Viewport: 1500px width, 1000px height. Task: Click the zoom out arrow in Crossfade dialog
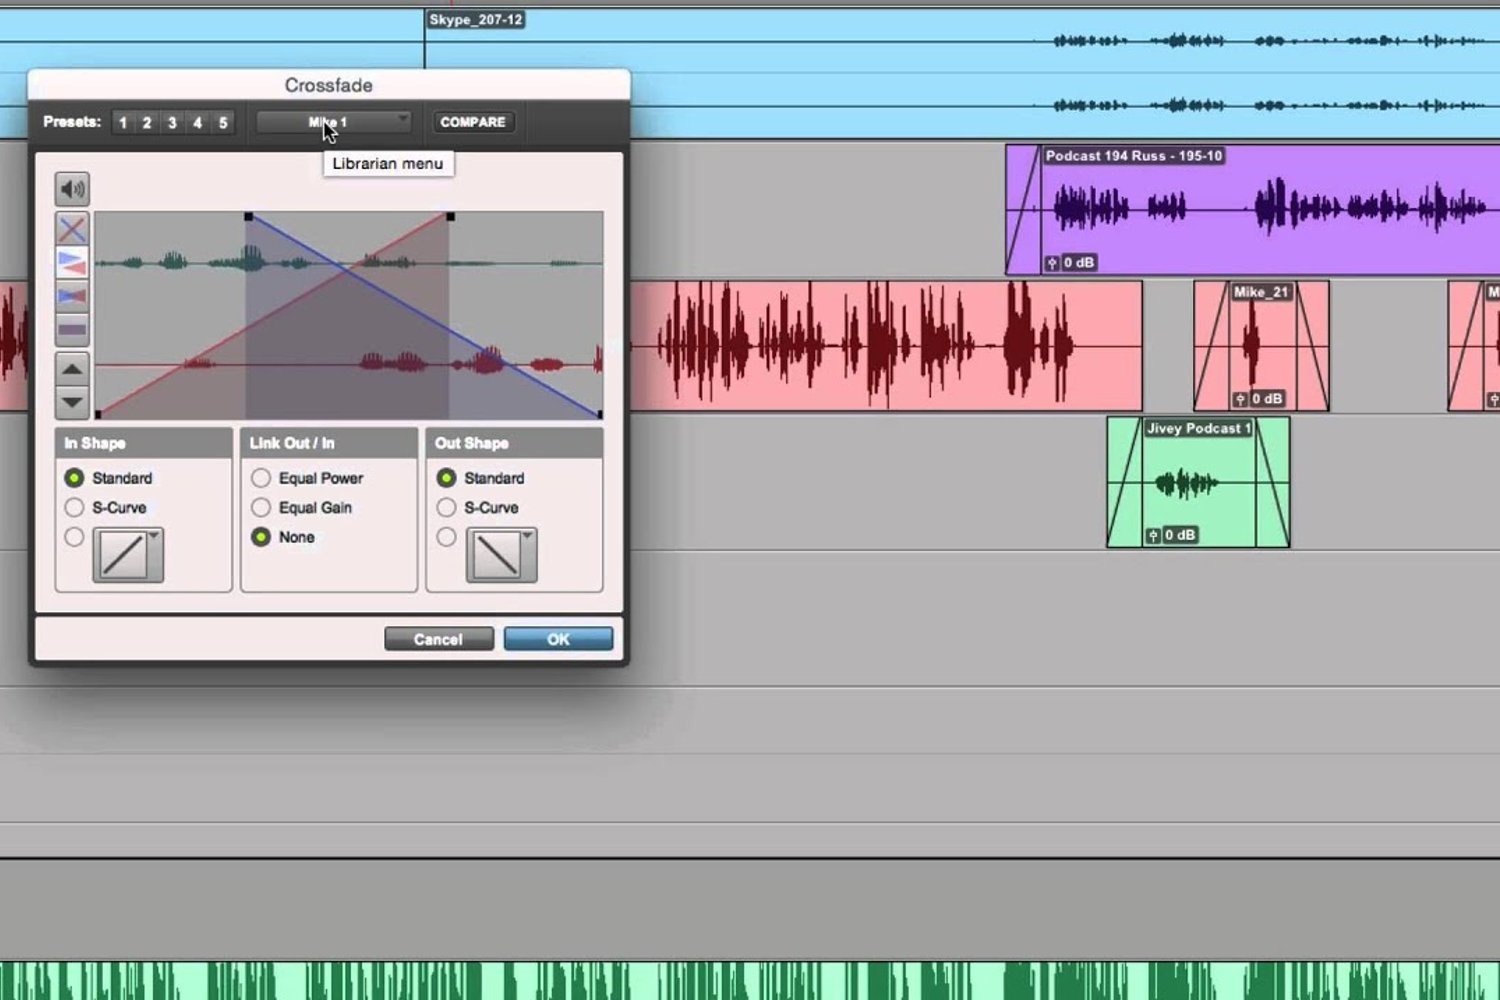coord(71,402)
